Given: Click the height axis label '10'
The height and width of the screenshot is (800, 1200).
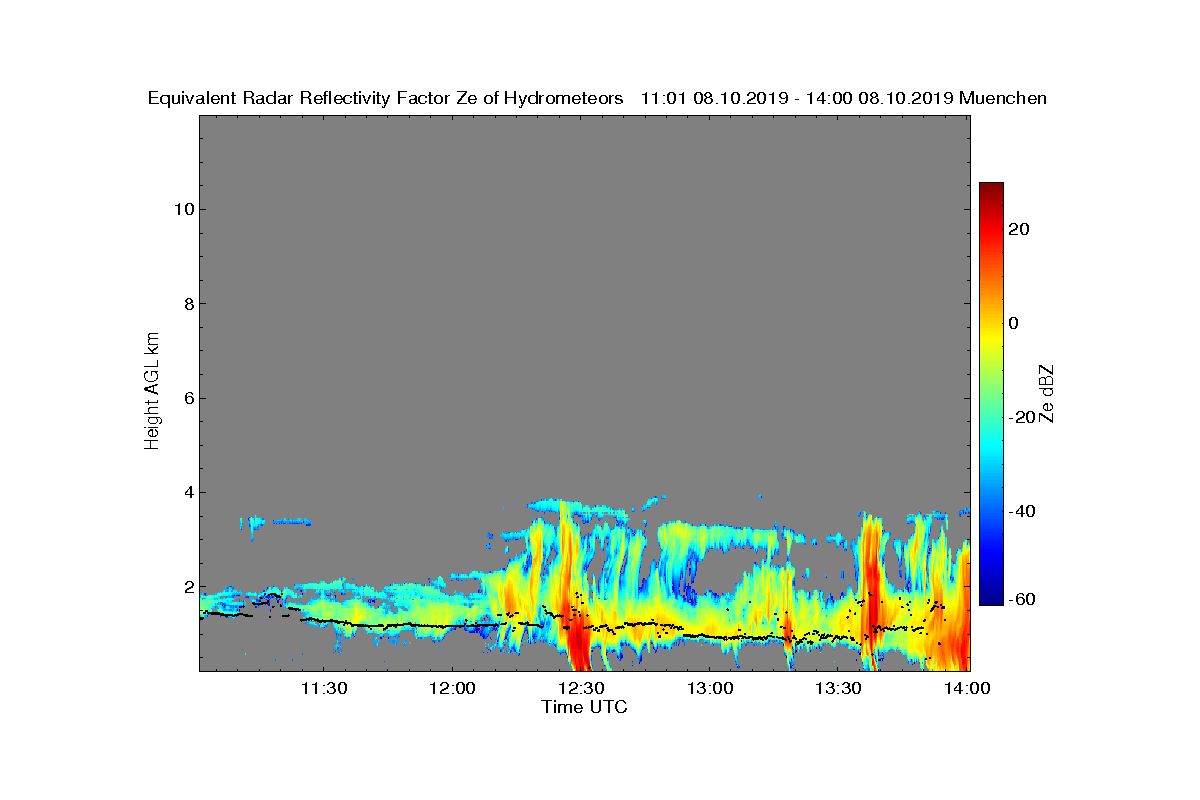Looking at the screenshot, I should pos(182,209).
